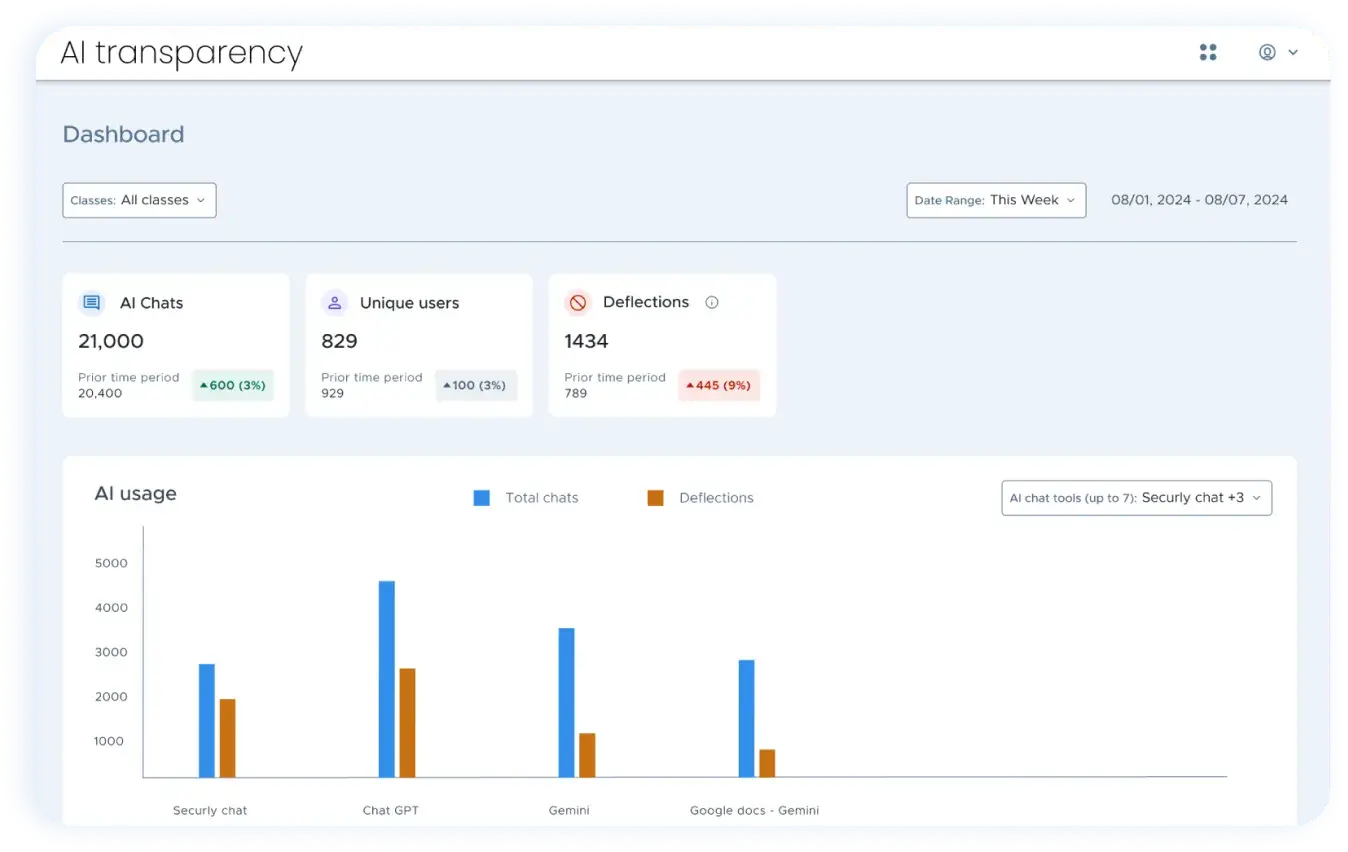Image resolution: width=1348 pixels, height=852 pixels.
Task: Open the Classes: All classes dropdown
Action: 139,200
